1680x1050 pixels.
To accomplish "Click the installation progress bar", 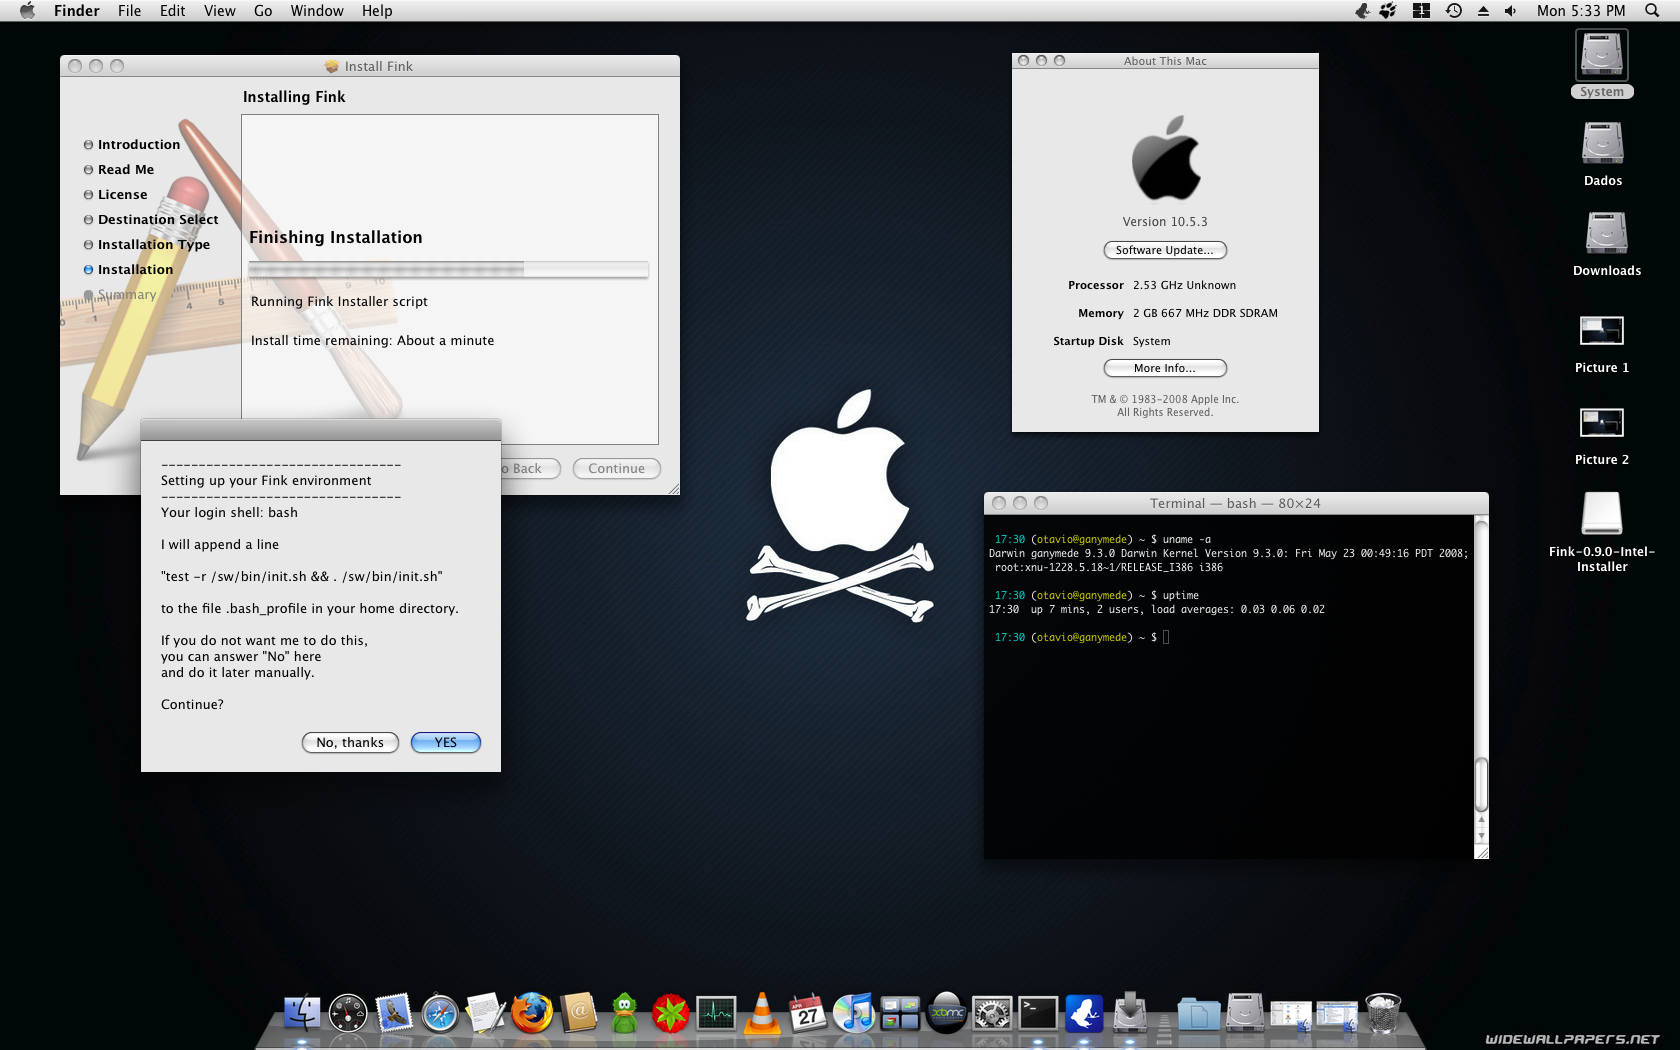I will 449,269.
